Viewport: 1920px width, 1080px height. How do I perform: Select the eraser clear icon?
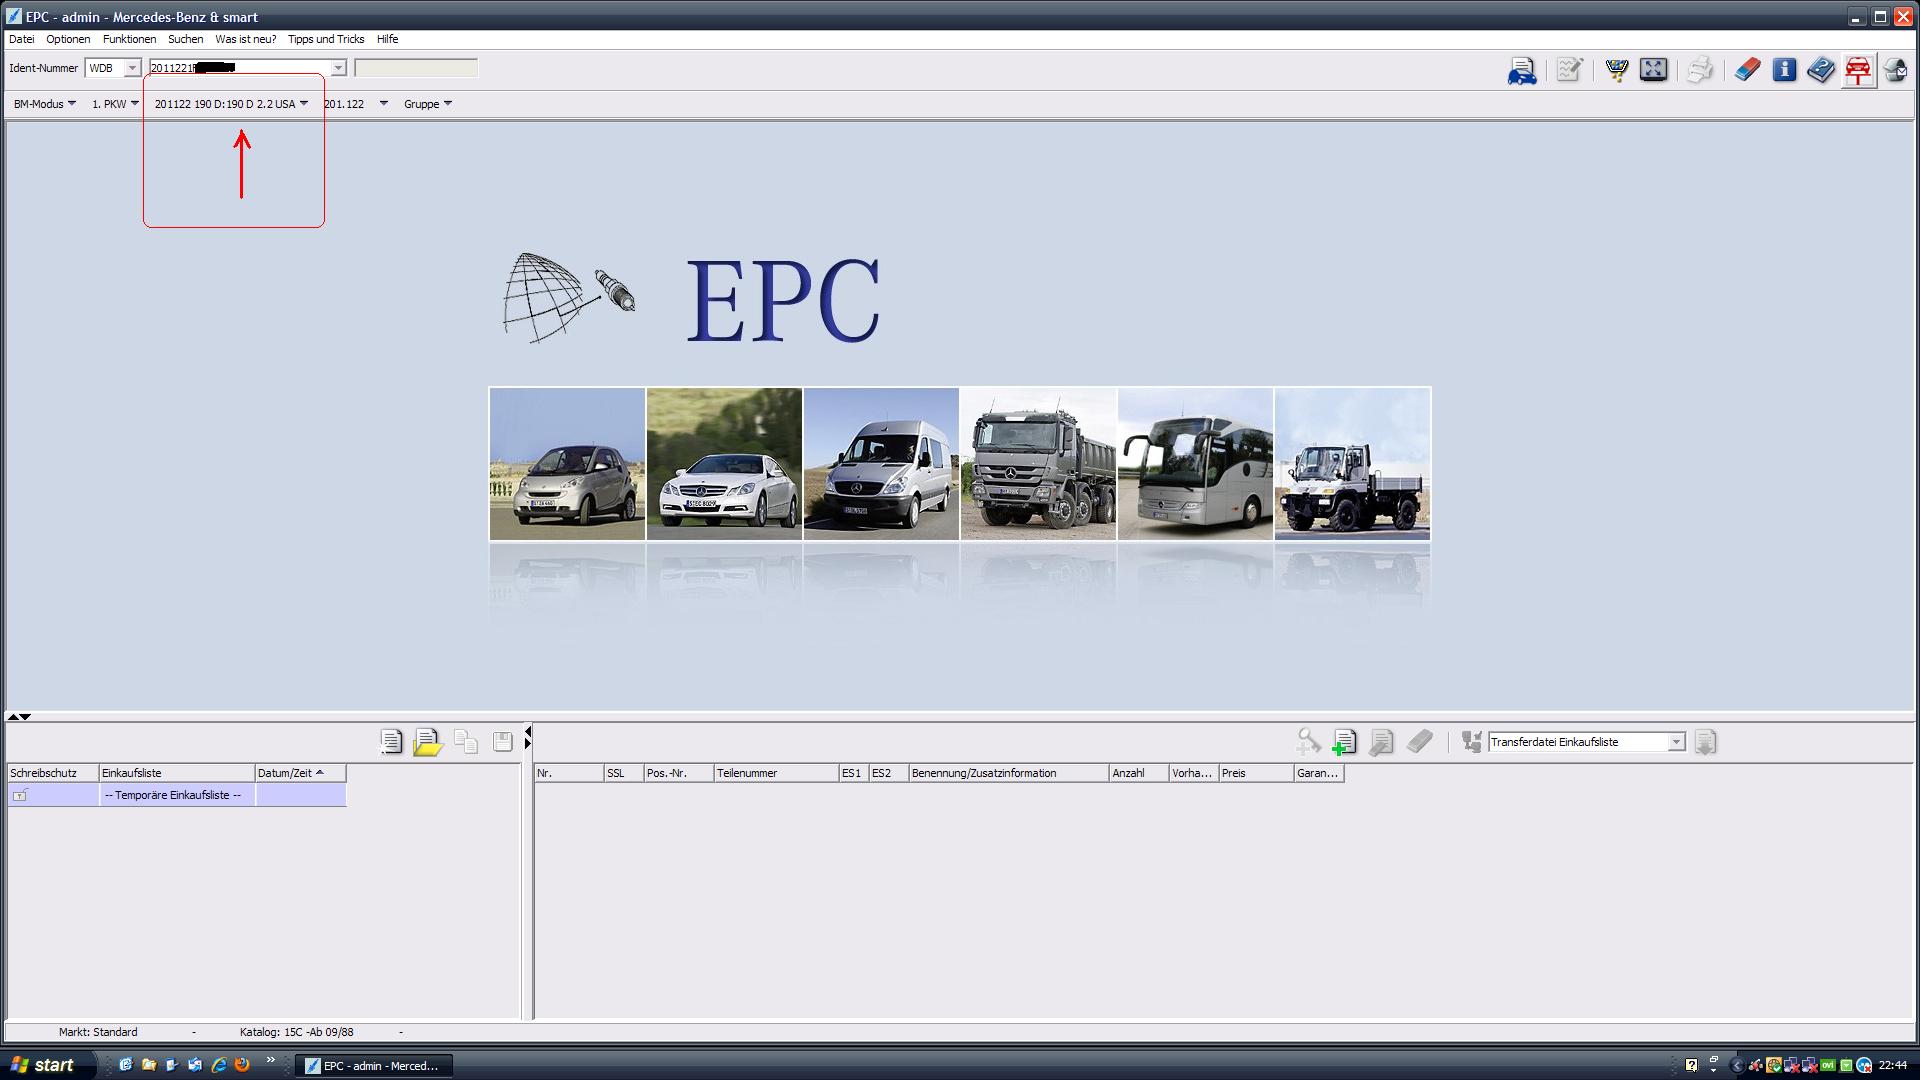click(x=1747, y=70)
